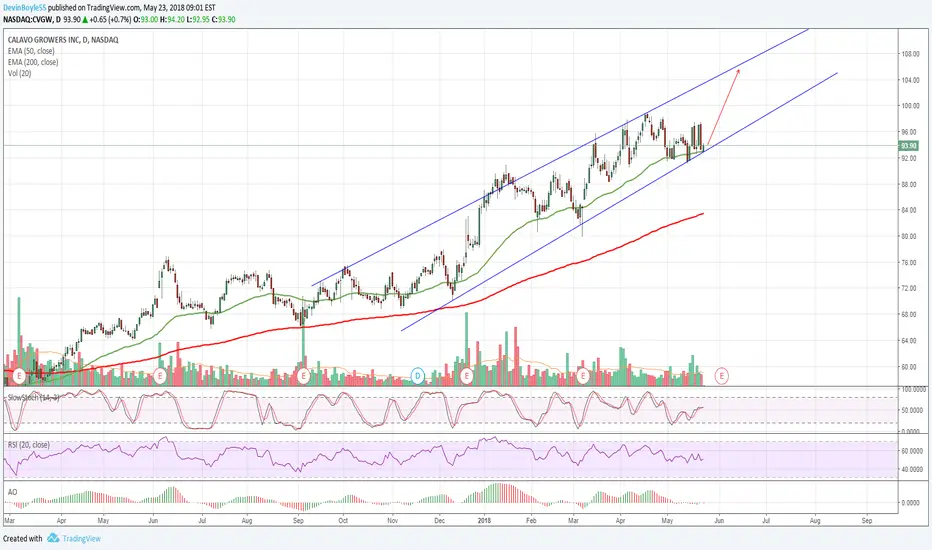Click the 84.00 price axis label

click(910, 210)
